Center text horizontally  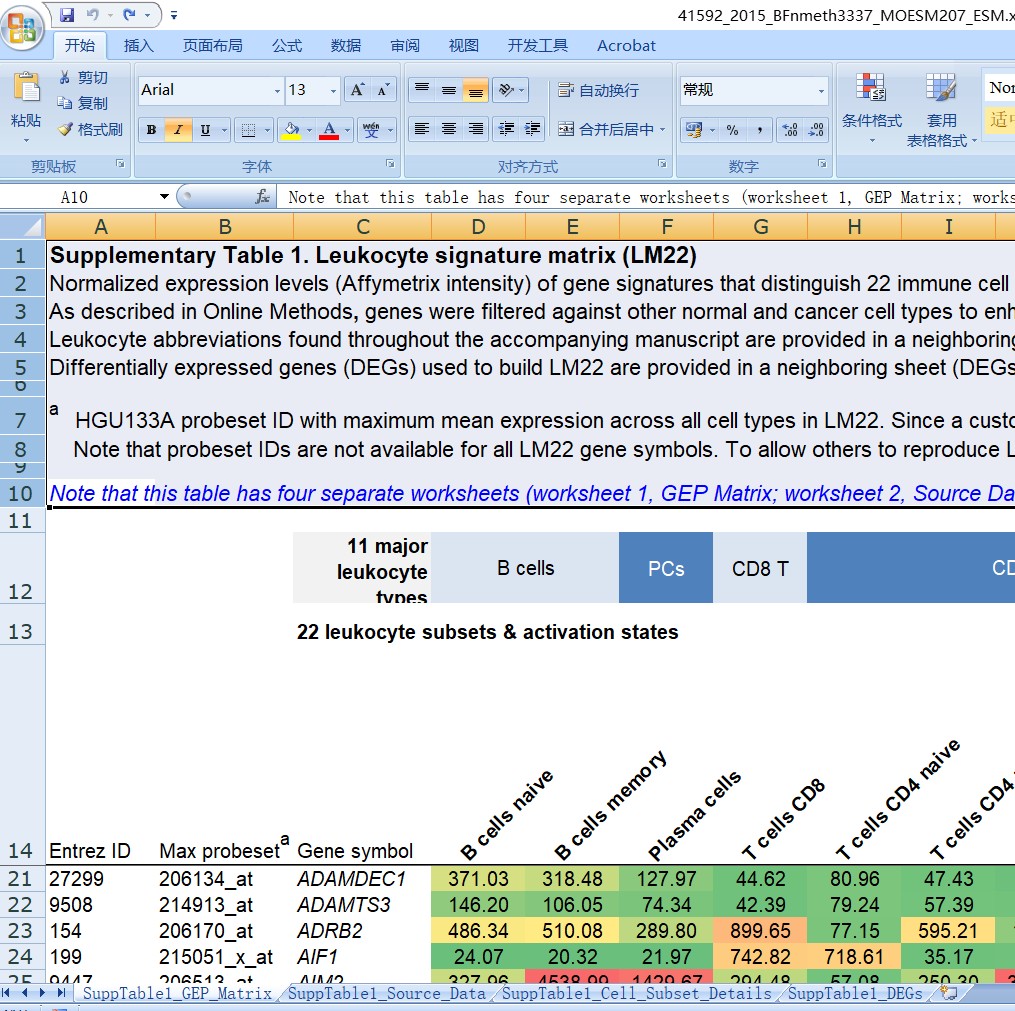(449, 129)
